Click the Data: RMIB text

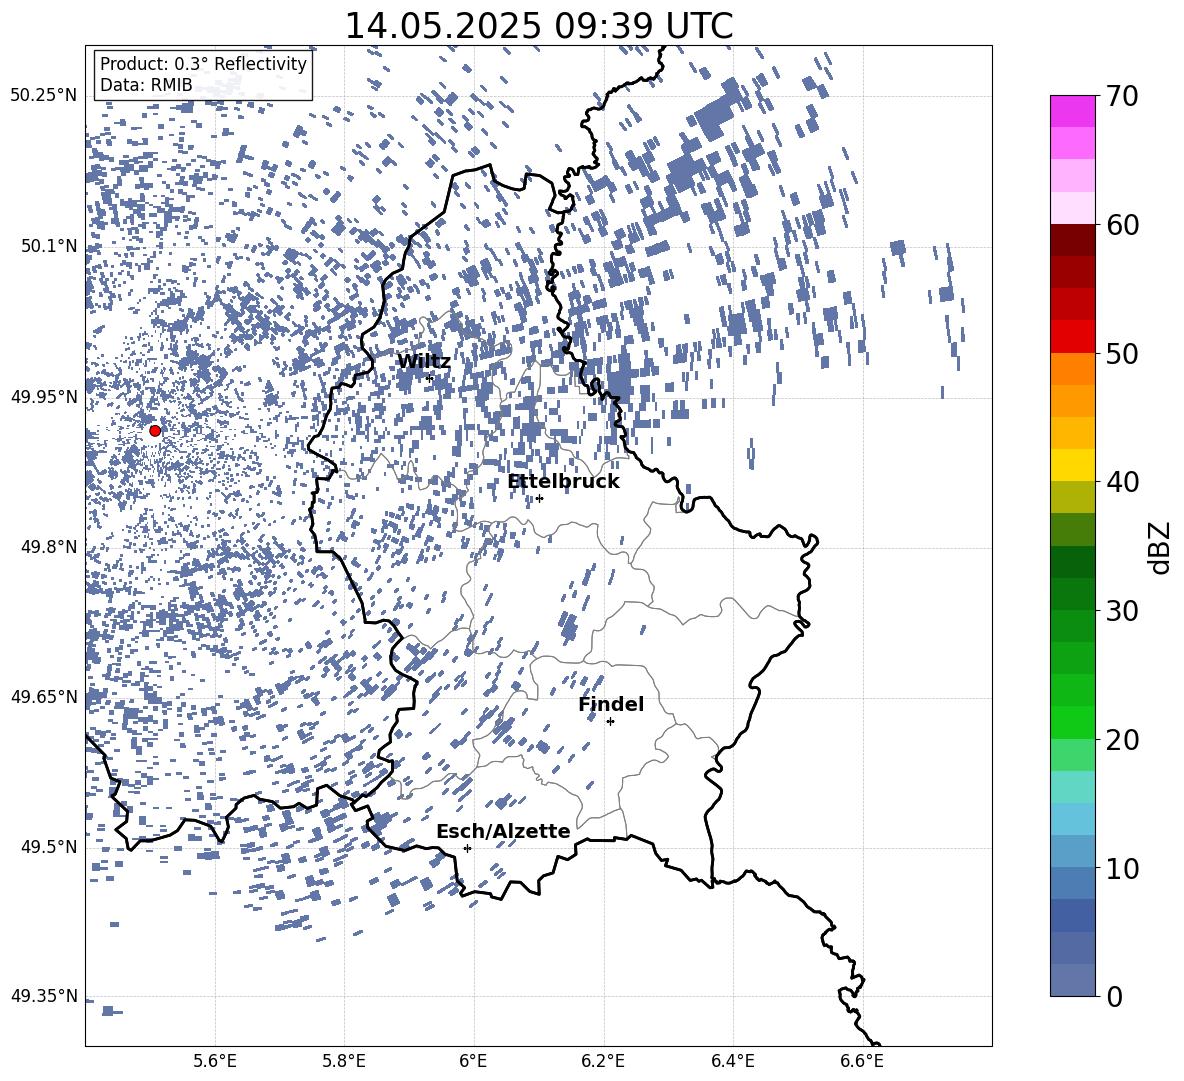(146, 85)
